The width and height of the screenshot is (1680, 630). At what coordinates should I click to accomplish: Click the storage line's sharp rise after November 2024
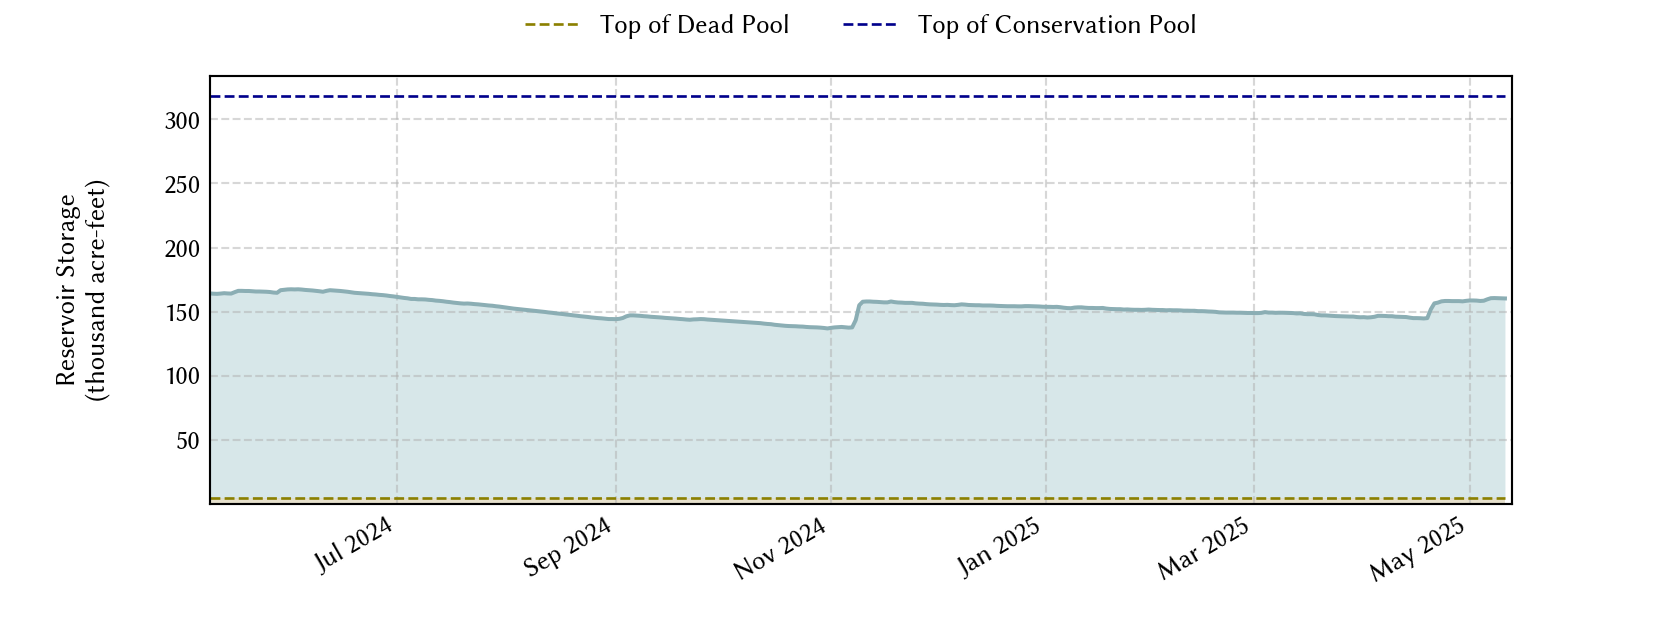tap(856, 313)
